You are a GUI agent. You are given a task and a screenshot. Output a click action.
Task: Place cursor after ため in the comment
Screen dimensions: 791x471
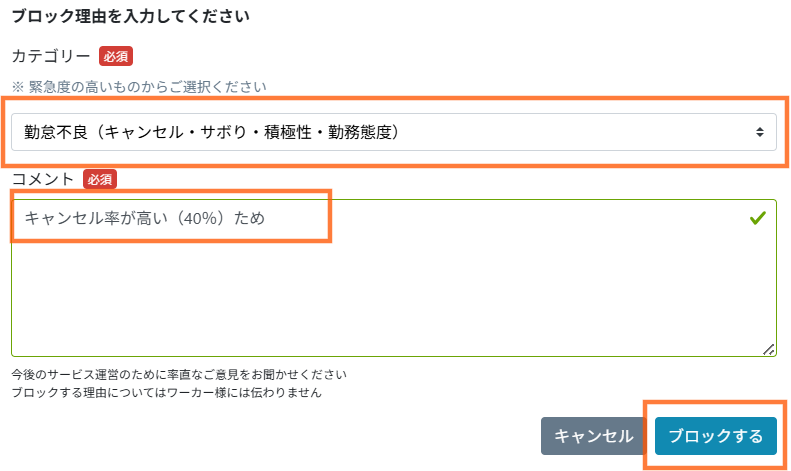(x=267, y=217)
